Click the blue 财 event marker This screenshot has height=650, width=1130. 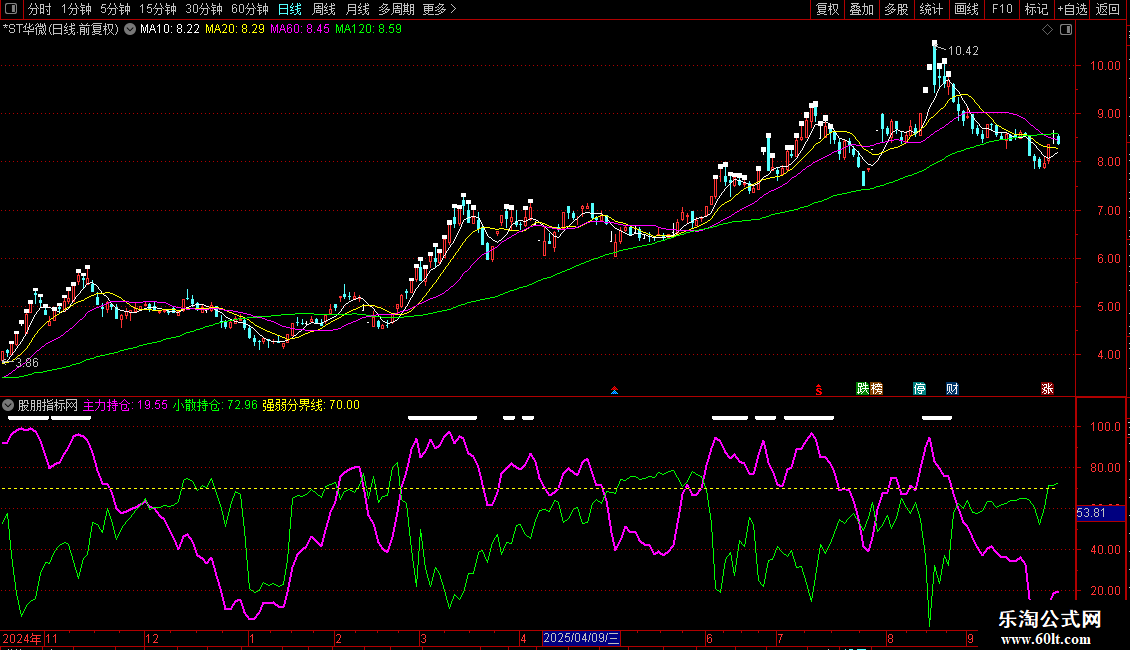pyautogui.click(x=952, y=388)
